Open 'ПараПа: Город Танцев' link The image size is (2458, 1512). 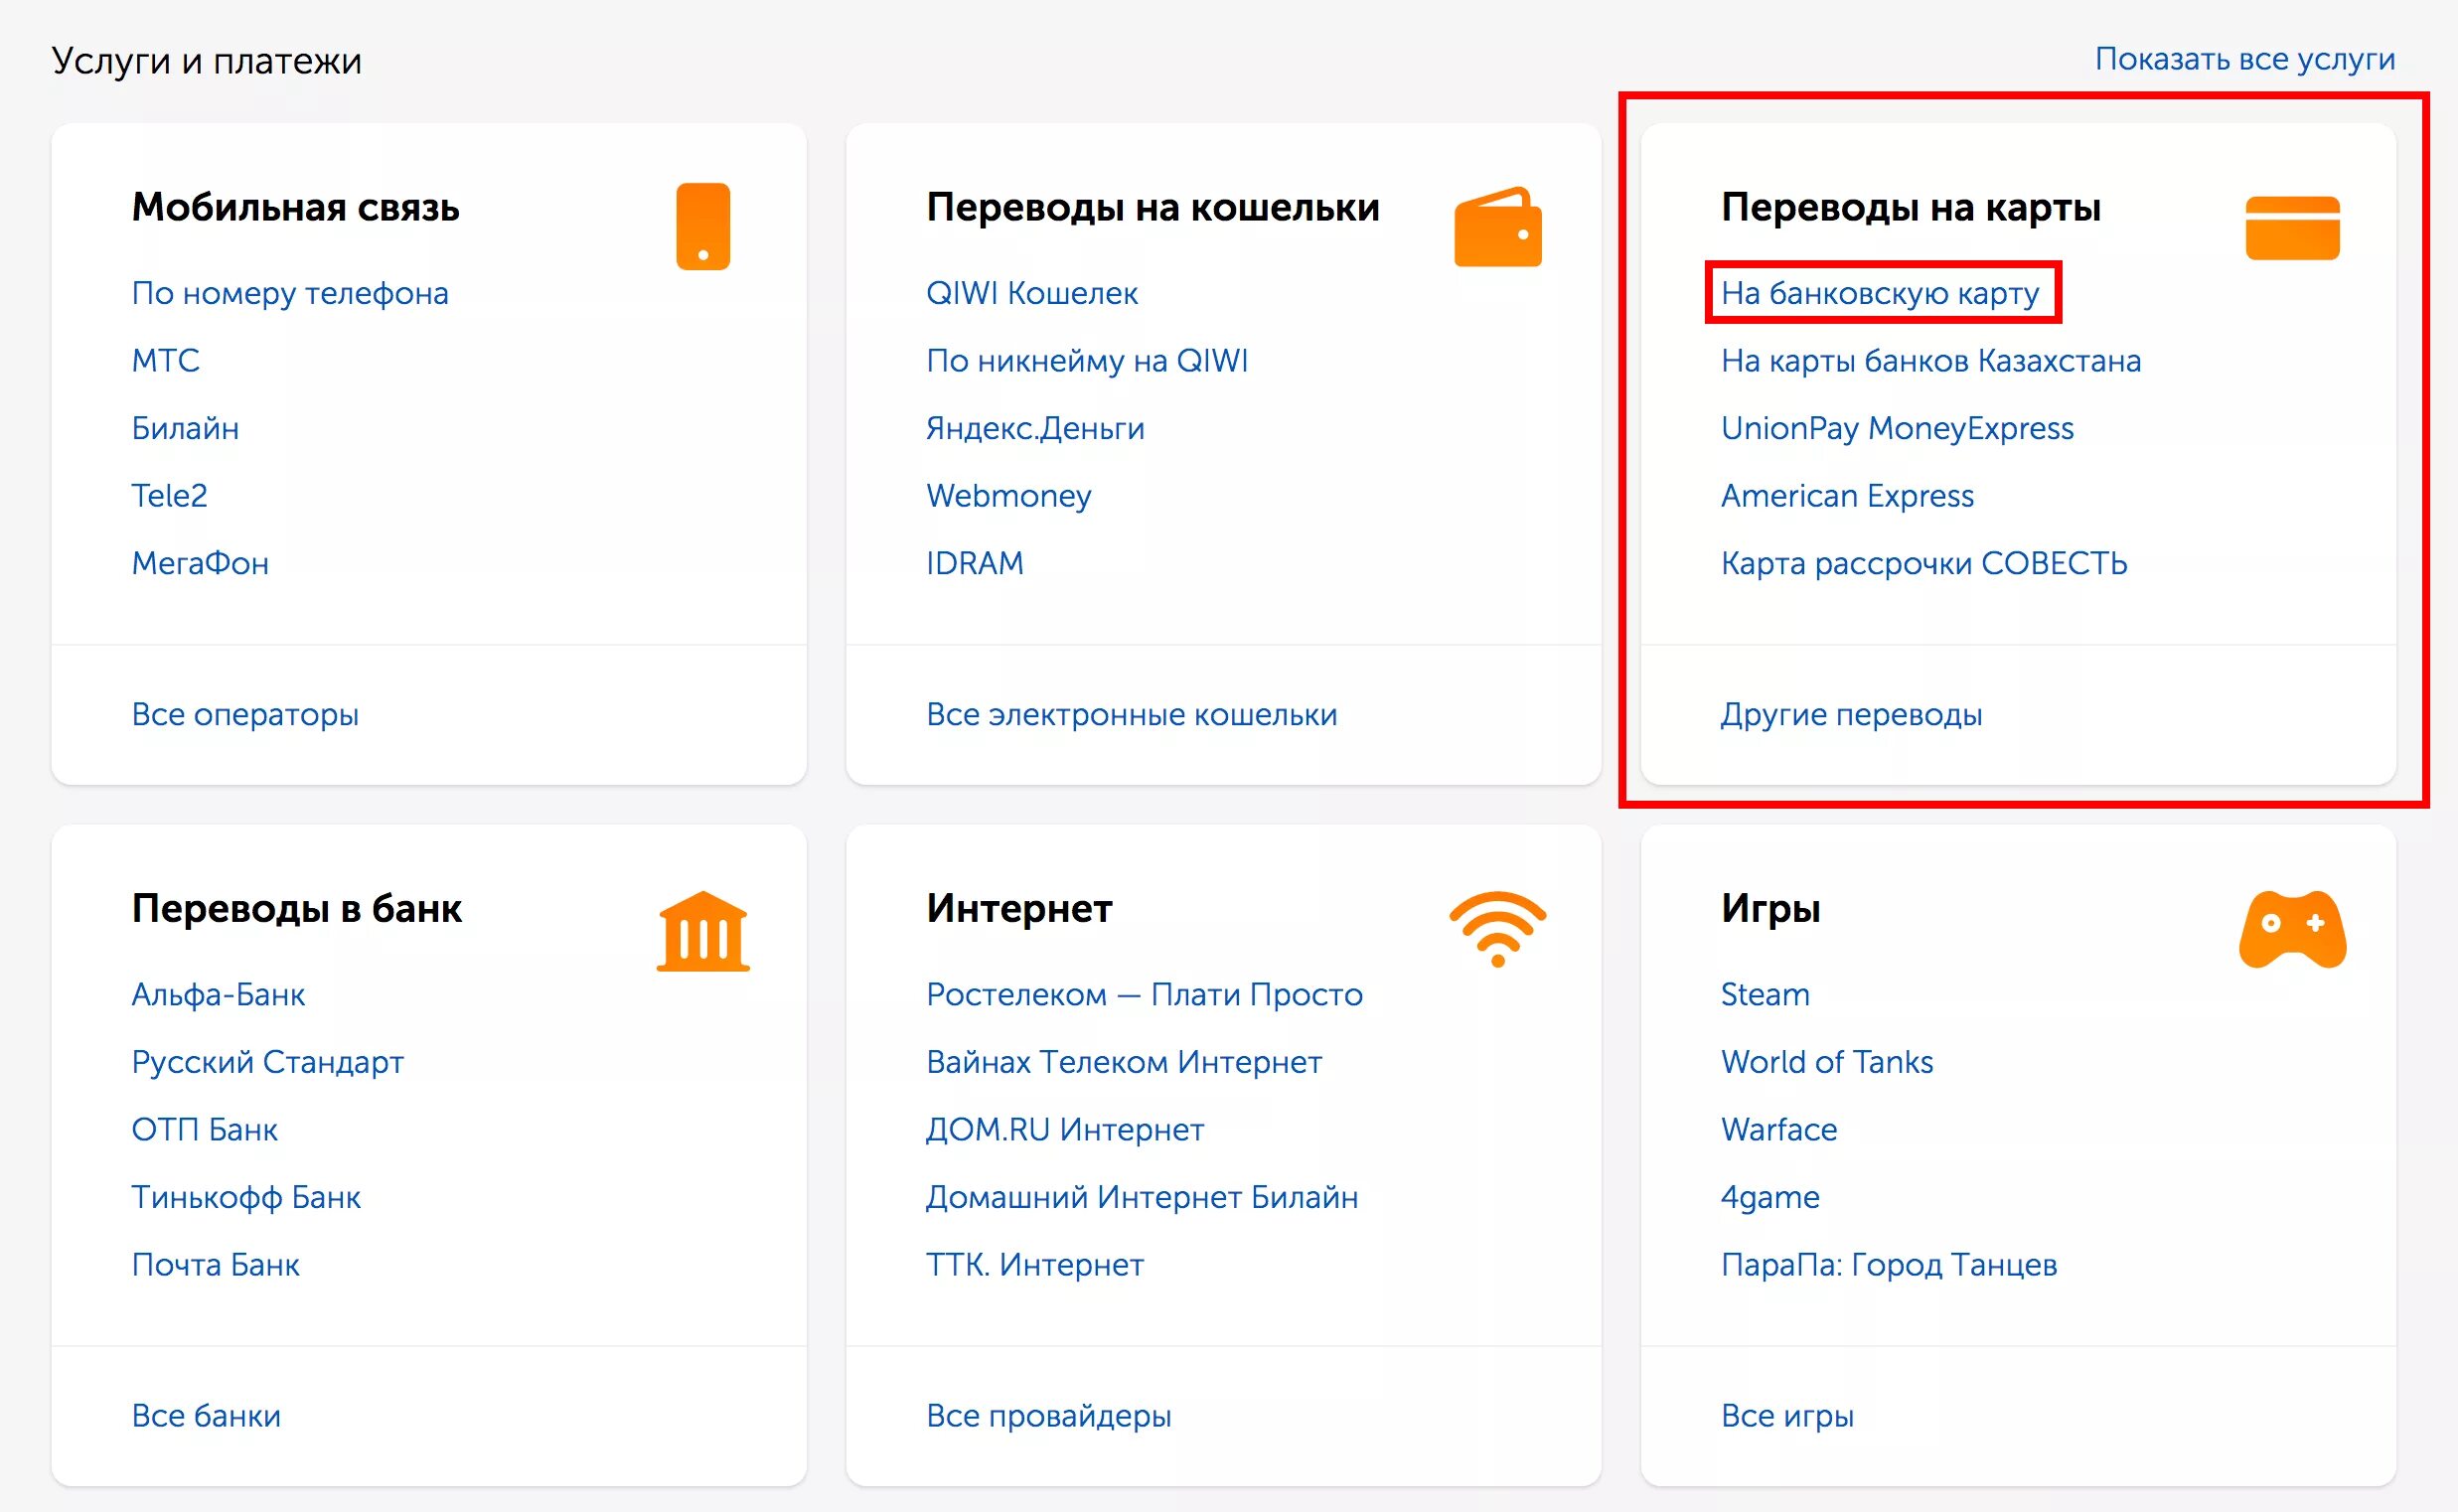pos(1889,1265)
